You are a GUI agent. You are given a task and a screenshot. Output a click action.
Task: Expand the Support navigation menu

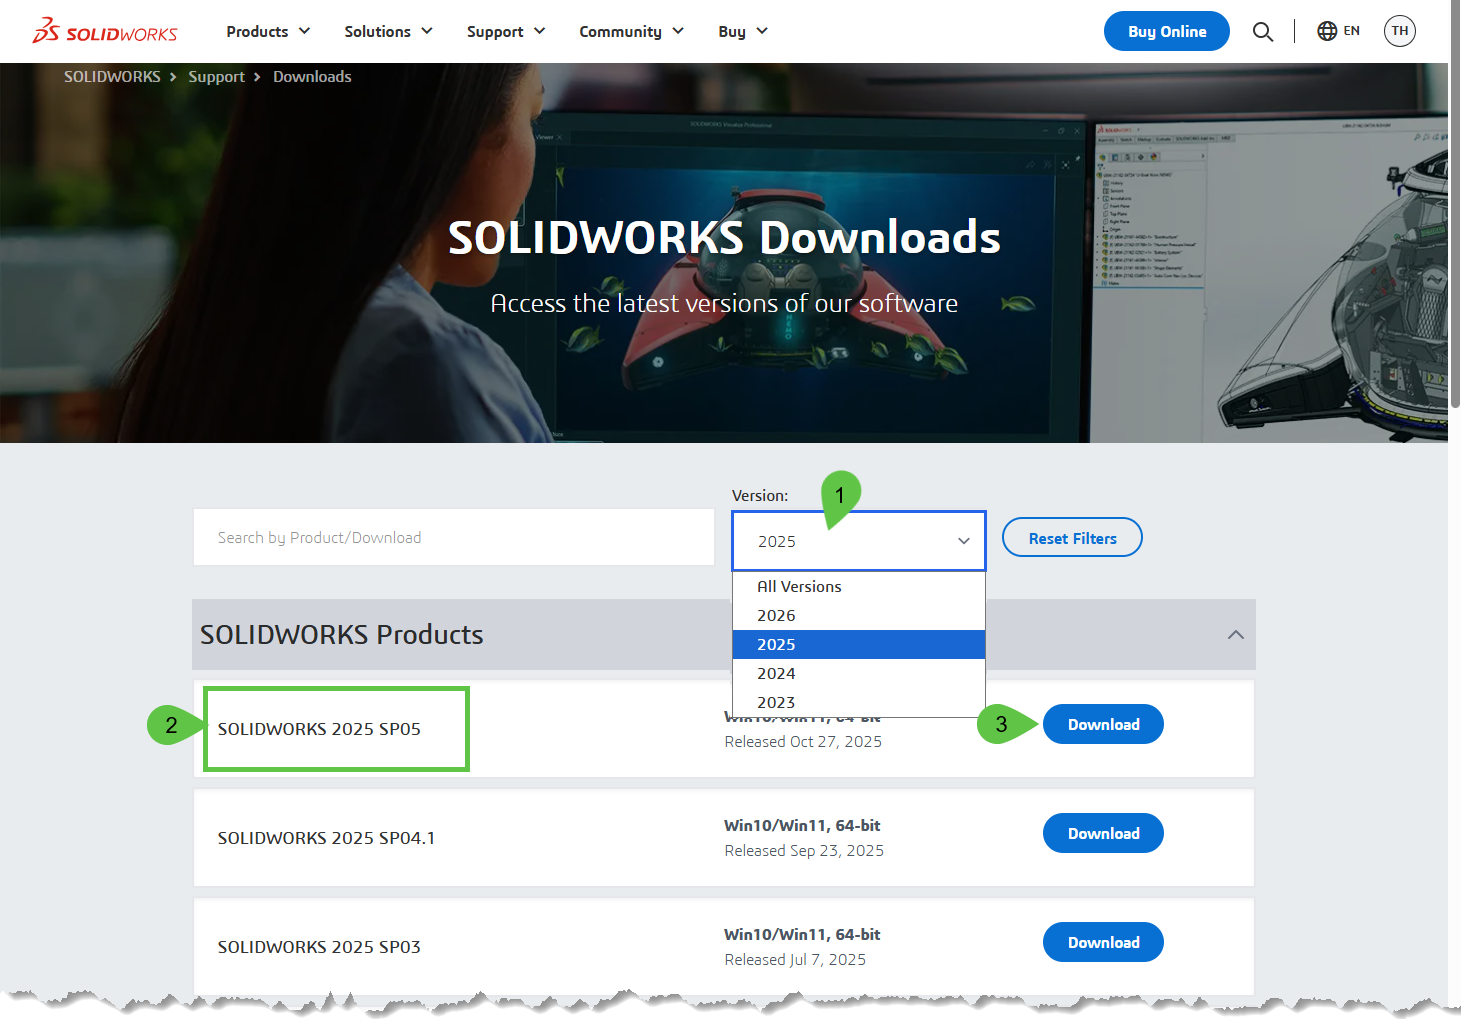point(505,32)
